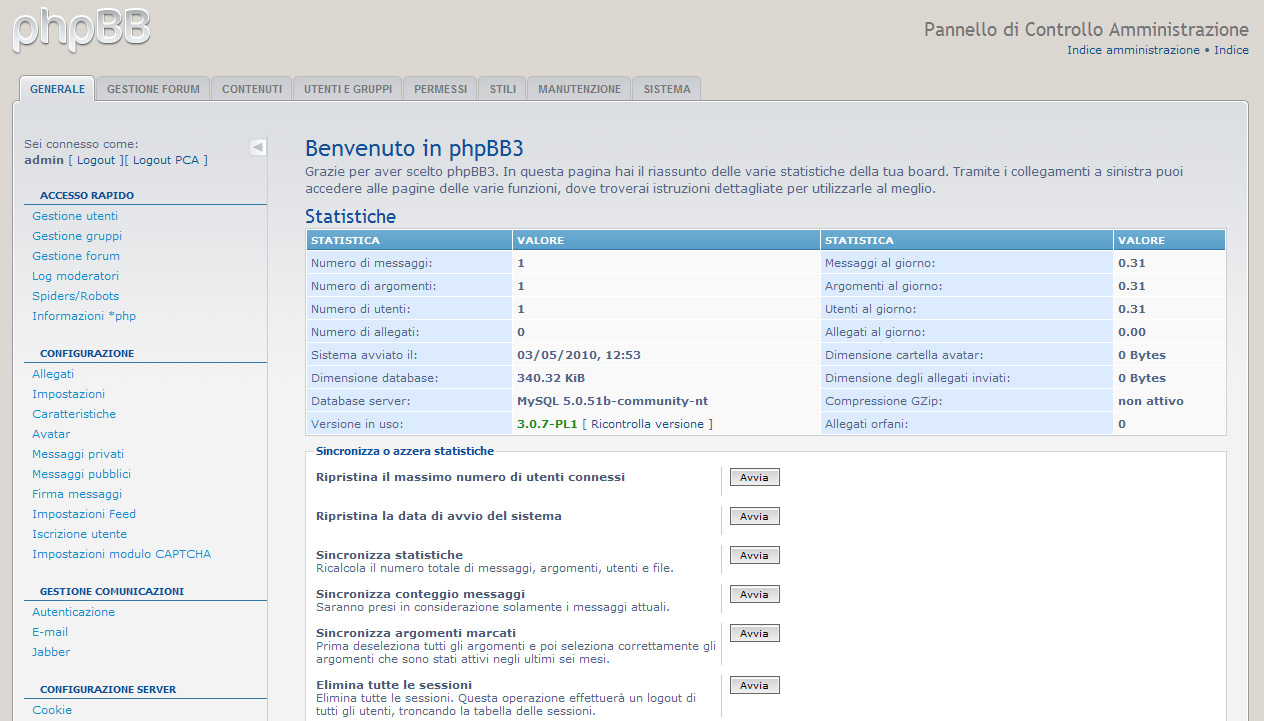Click the Configurazione section header

point(87,354)
